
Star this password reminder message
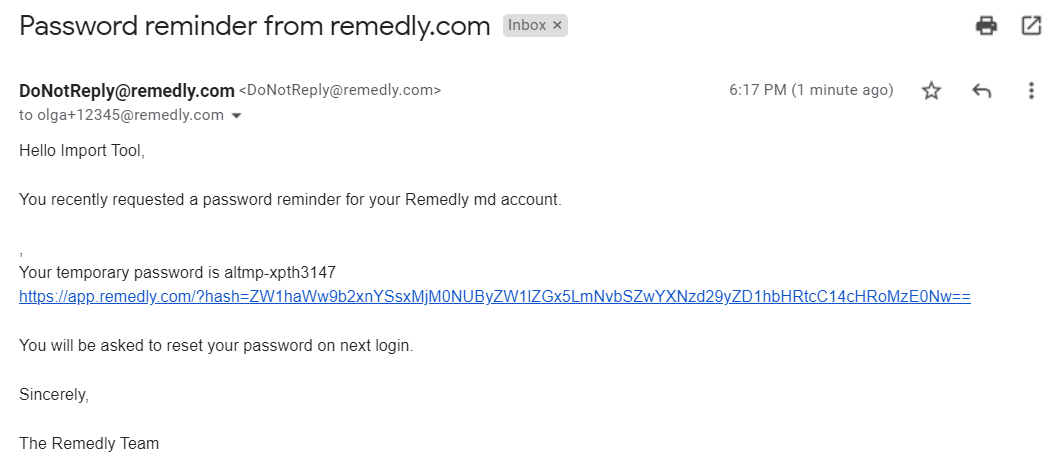(931, 91)
